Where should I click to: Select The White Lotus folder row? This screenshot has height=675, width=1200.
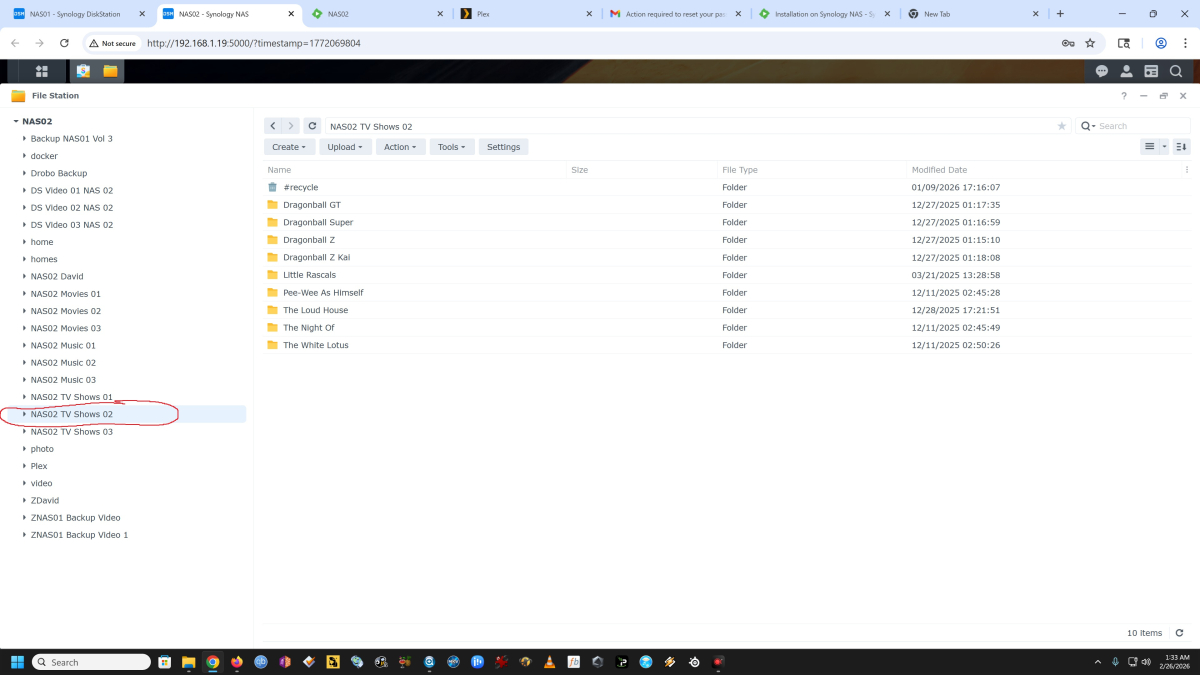[x=726, y=345]
